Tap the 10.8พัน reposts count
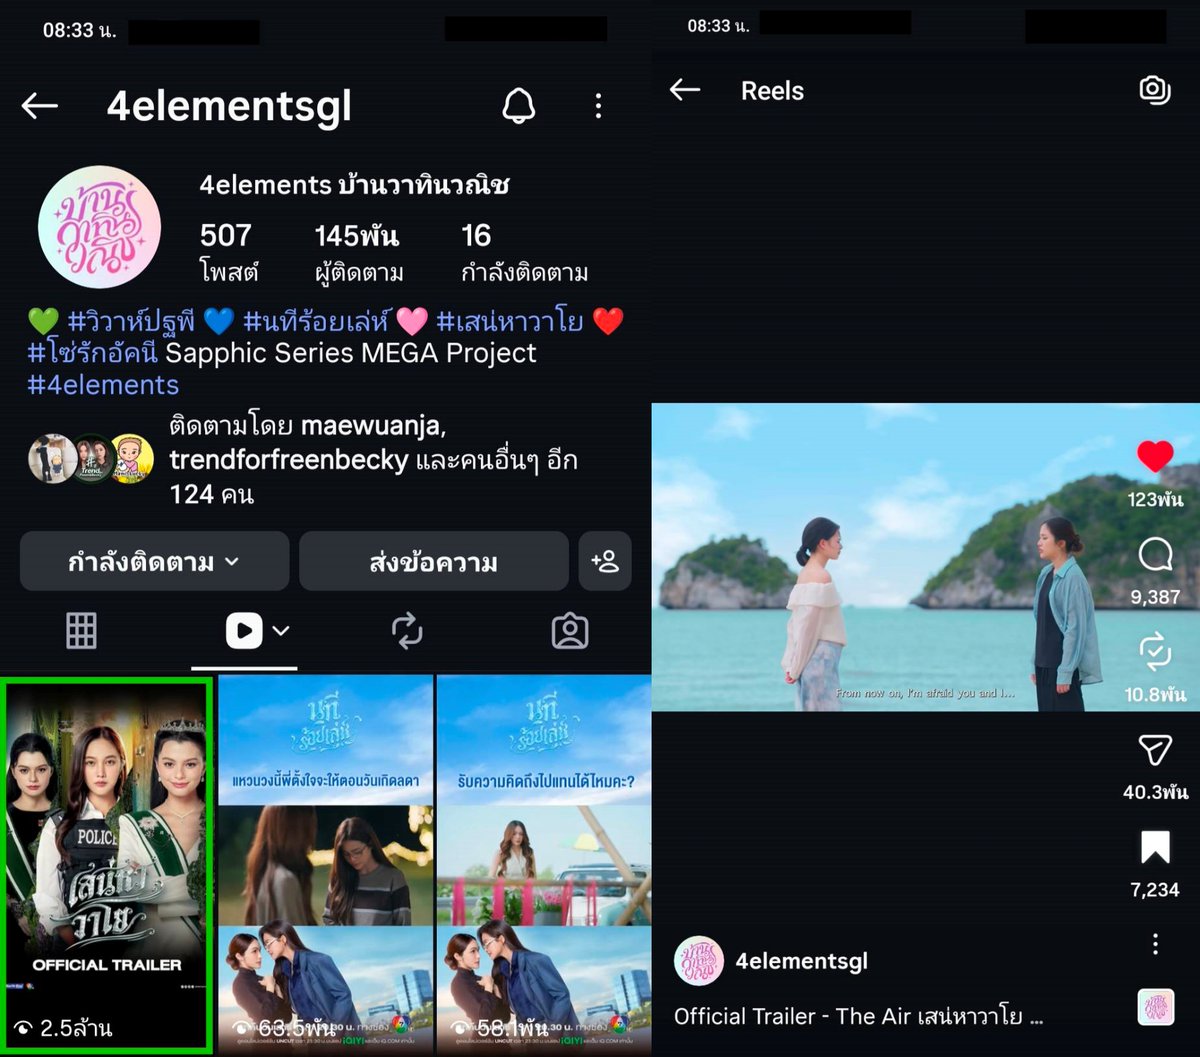 point(1155,694)
